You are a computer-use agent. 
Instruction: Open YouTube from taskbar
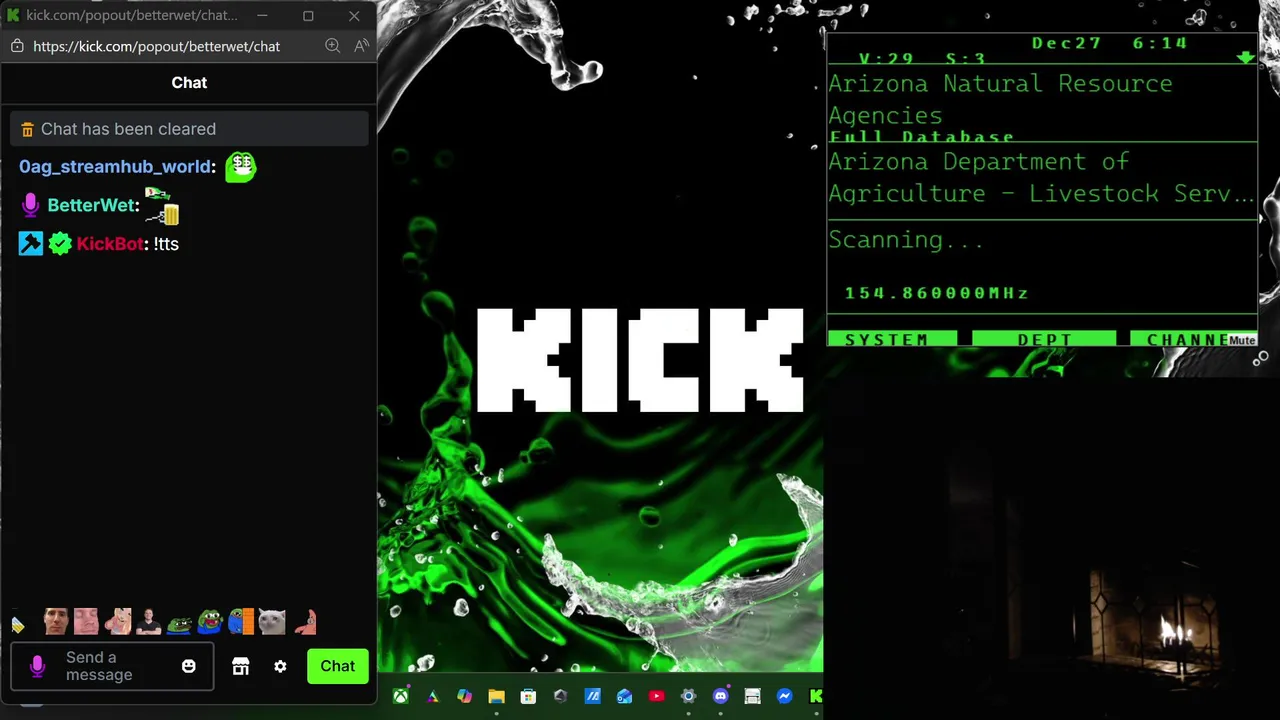[656, 696]
